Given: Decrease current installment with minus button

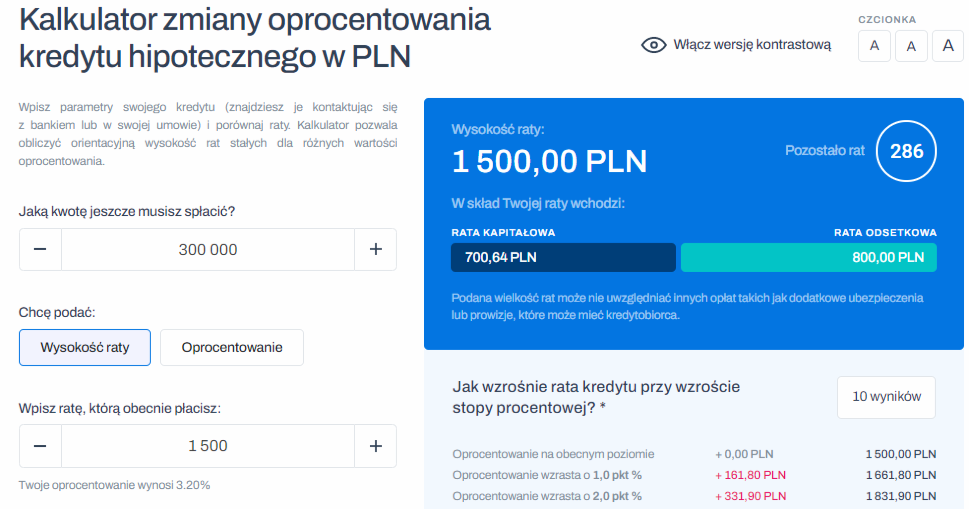Looking at the screenshot, I should [40, 446].
